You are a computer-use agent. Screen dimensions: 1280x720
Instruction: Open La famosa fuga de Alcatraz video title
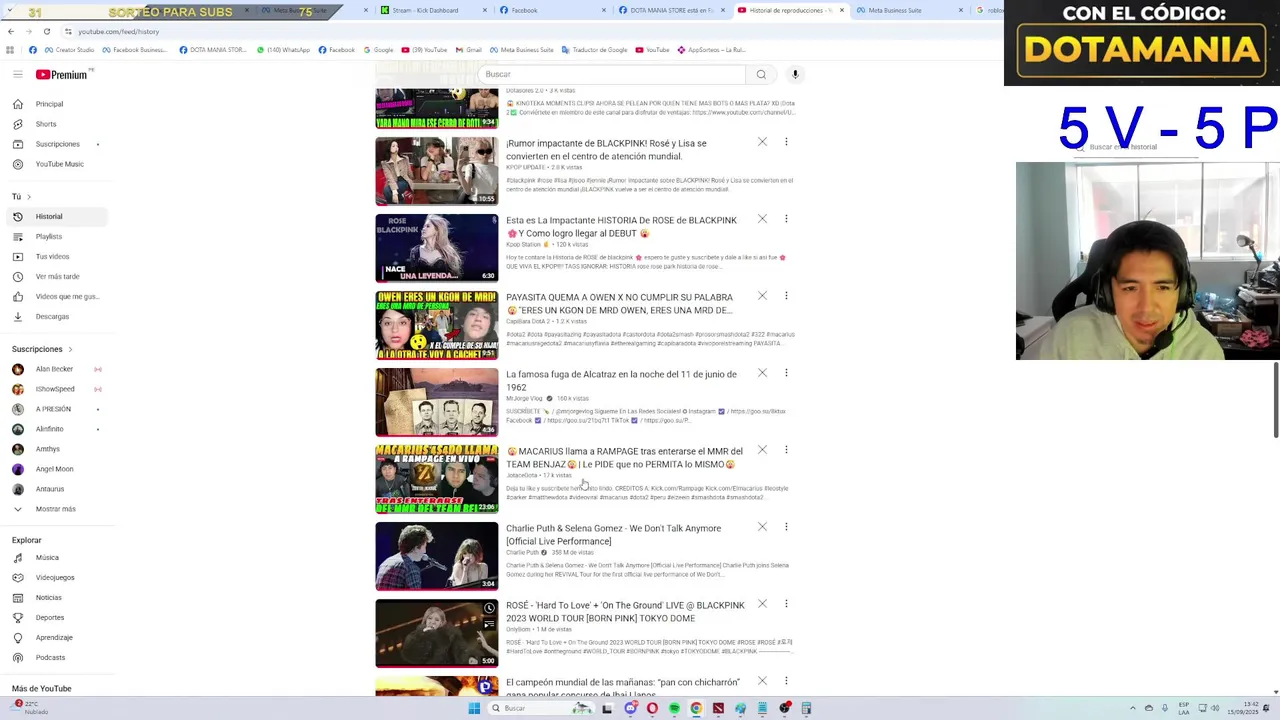pos(621,381)
